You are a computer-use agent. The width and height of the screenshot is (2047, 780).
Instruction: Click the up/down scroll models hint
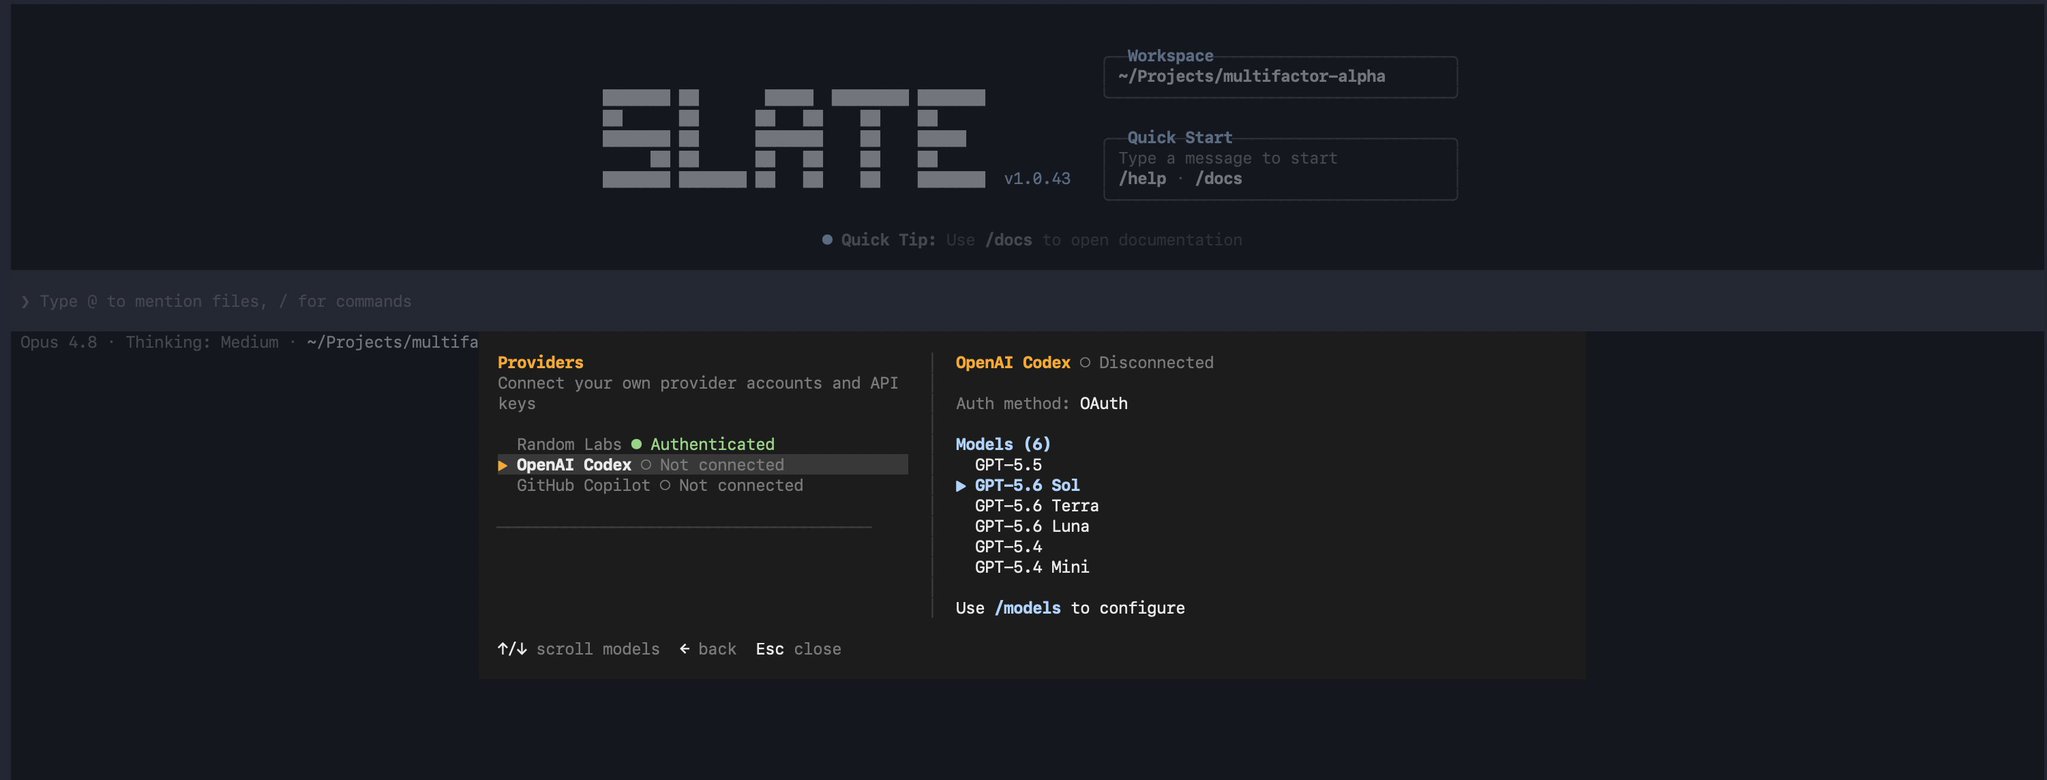pos(578,649)
